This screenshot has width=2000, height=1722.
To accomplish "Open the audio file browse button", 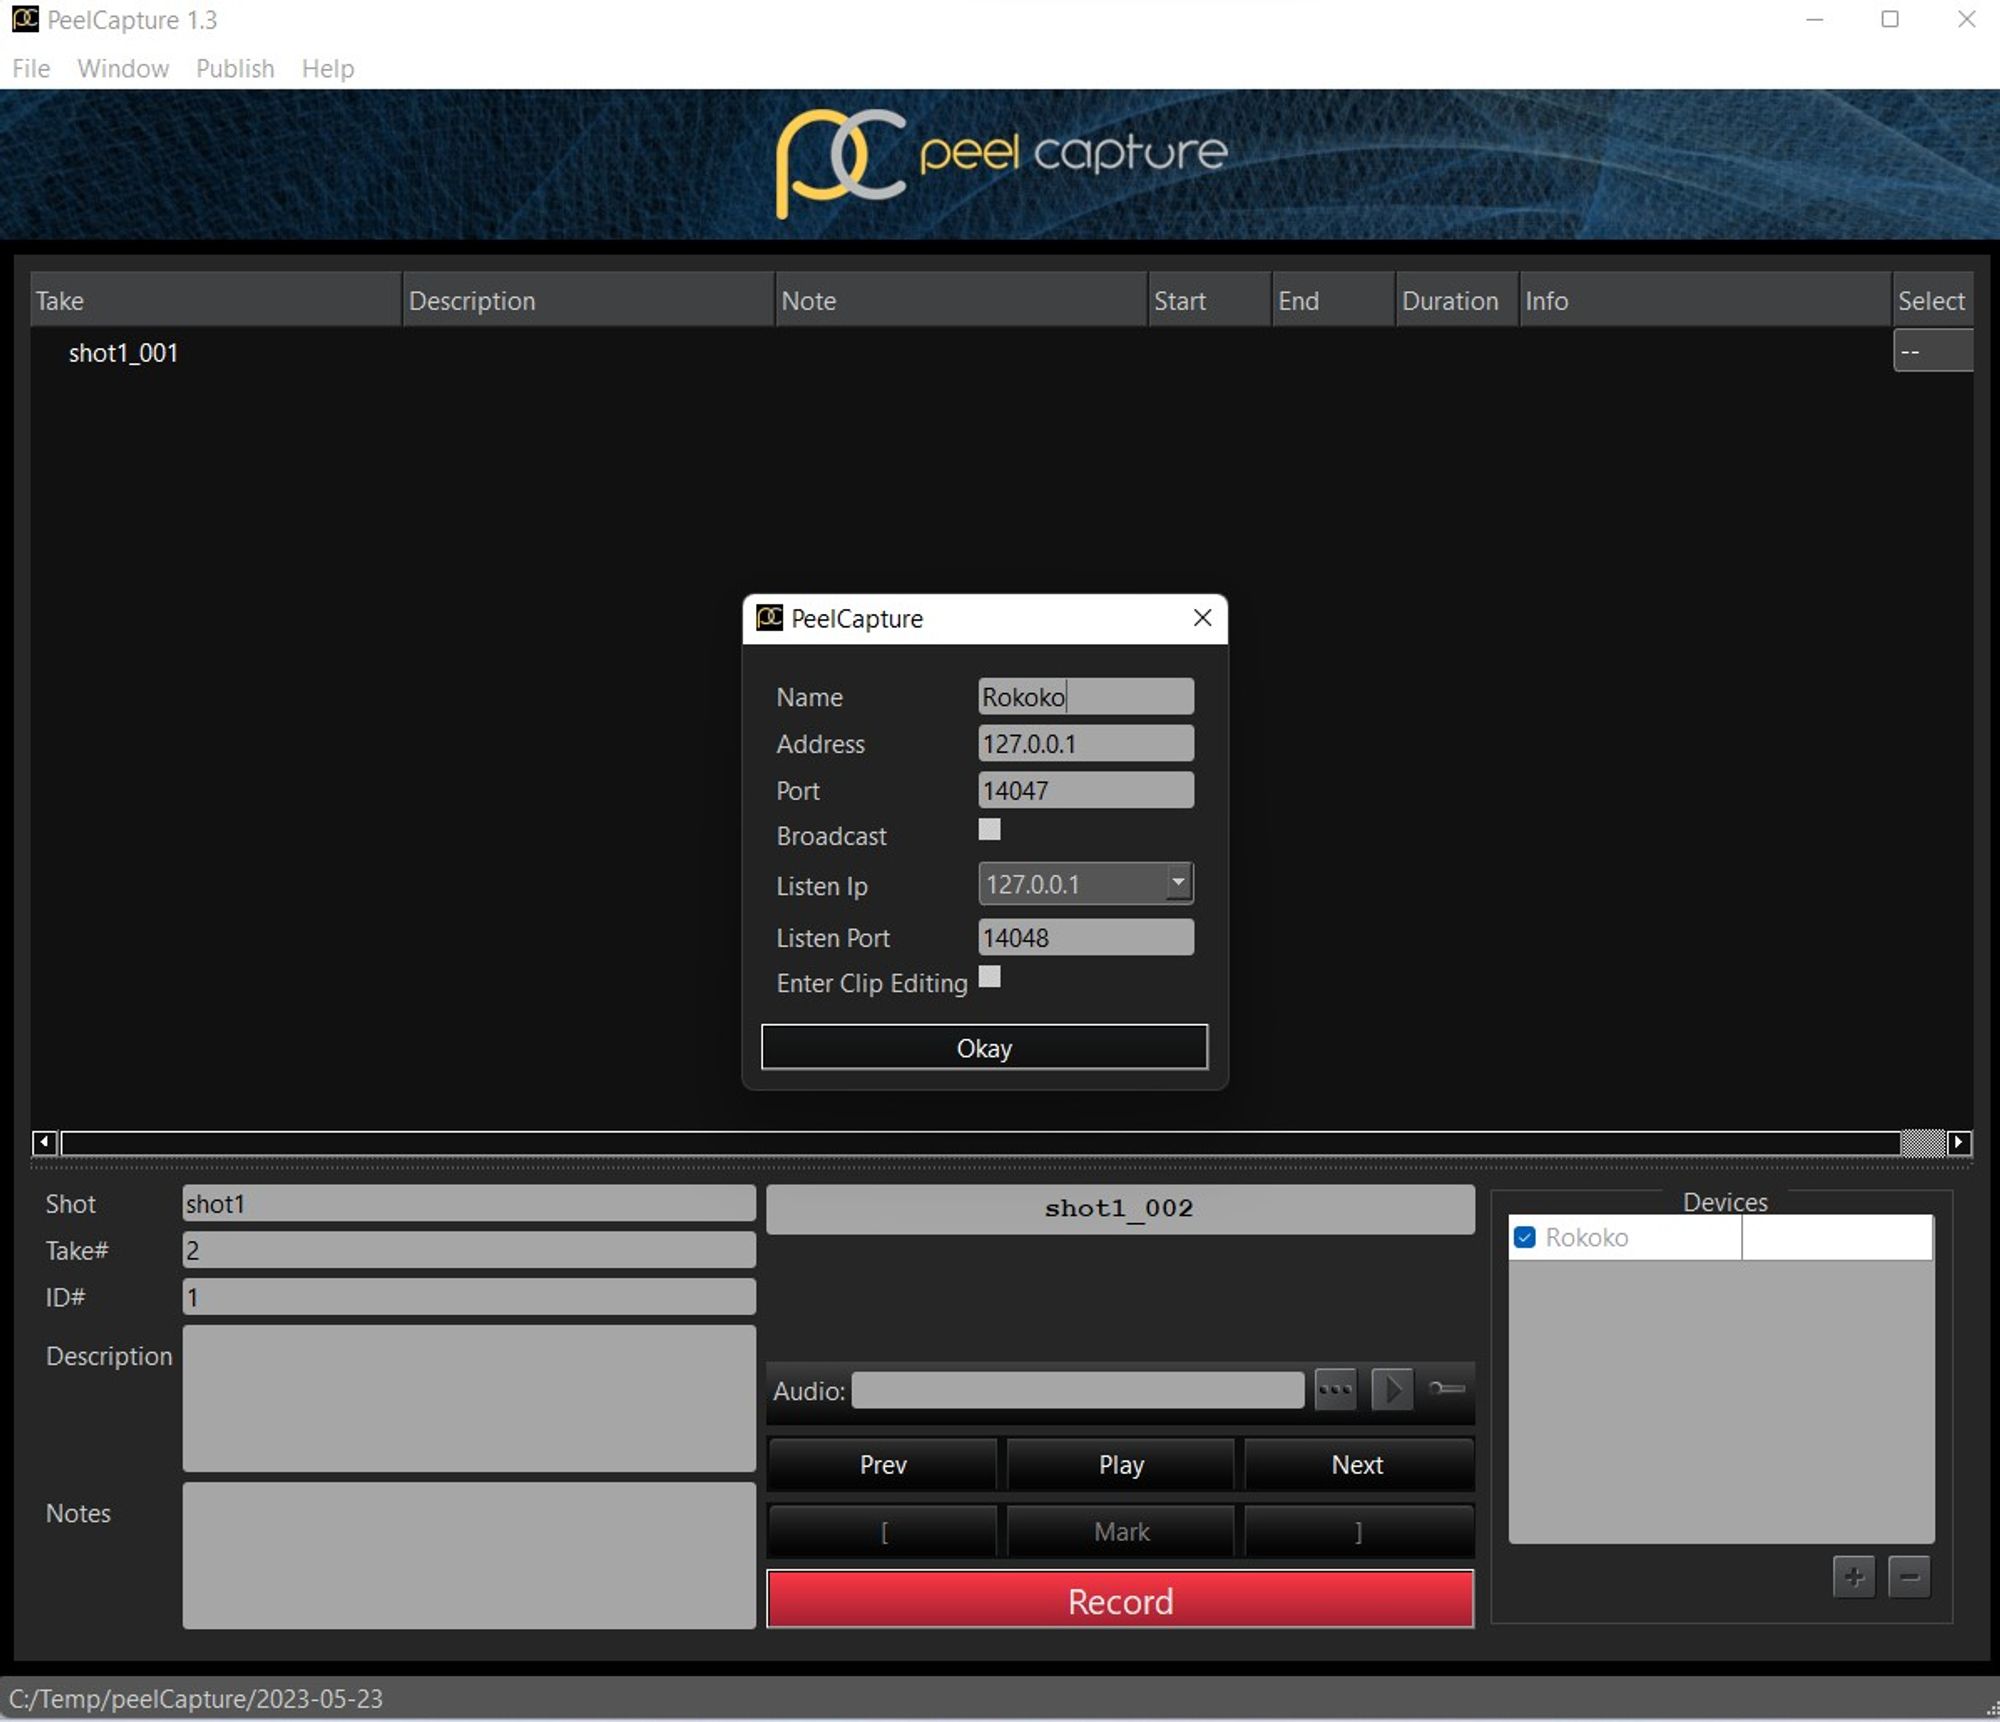I will tap(1335, 1389).
